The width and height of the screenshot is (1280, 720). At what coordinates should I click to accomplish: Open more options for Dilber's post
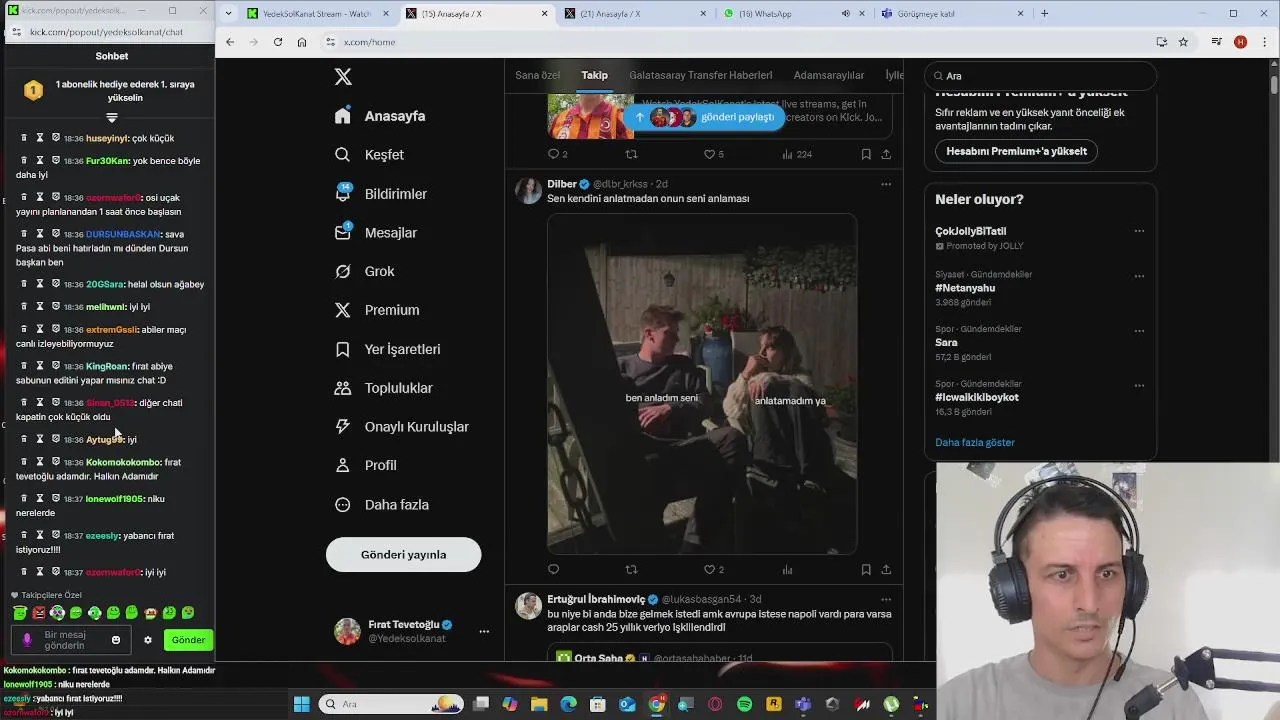tap(886, 184)
